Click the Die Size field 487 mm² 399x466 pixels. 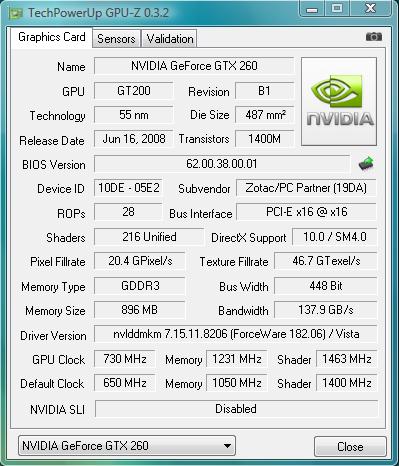(264, 115)
